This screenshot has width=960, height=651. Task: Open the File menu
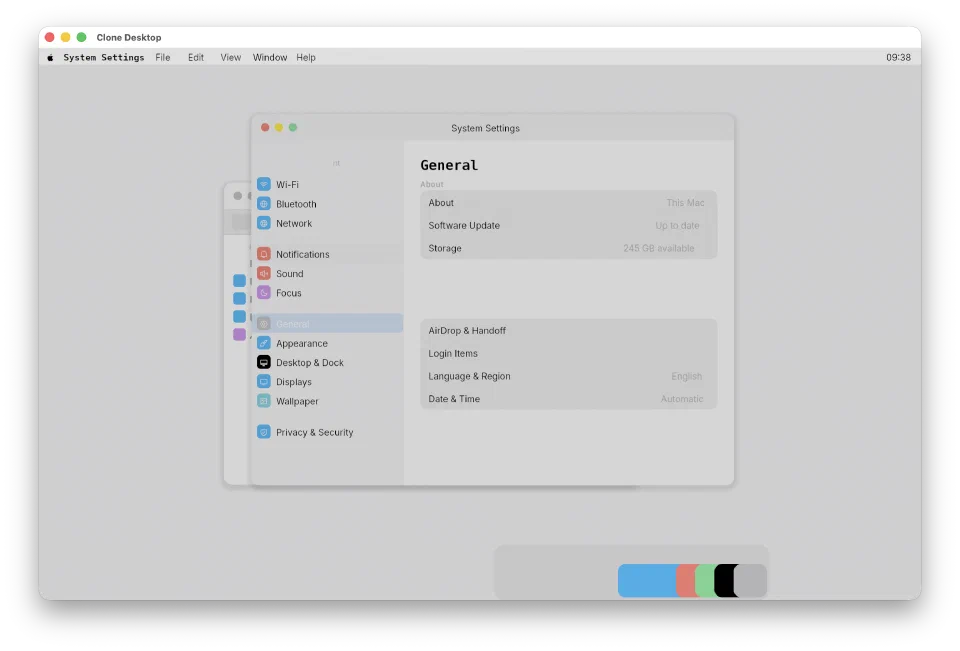pyautogui.click(x=163, y=58)
